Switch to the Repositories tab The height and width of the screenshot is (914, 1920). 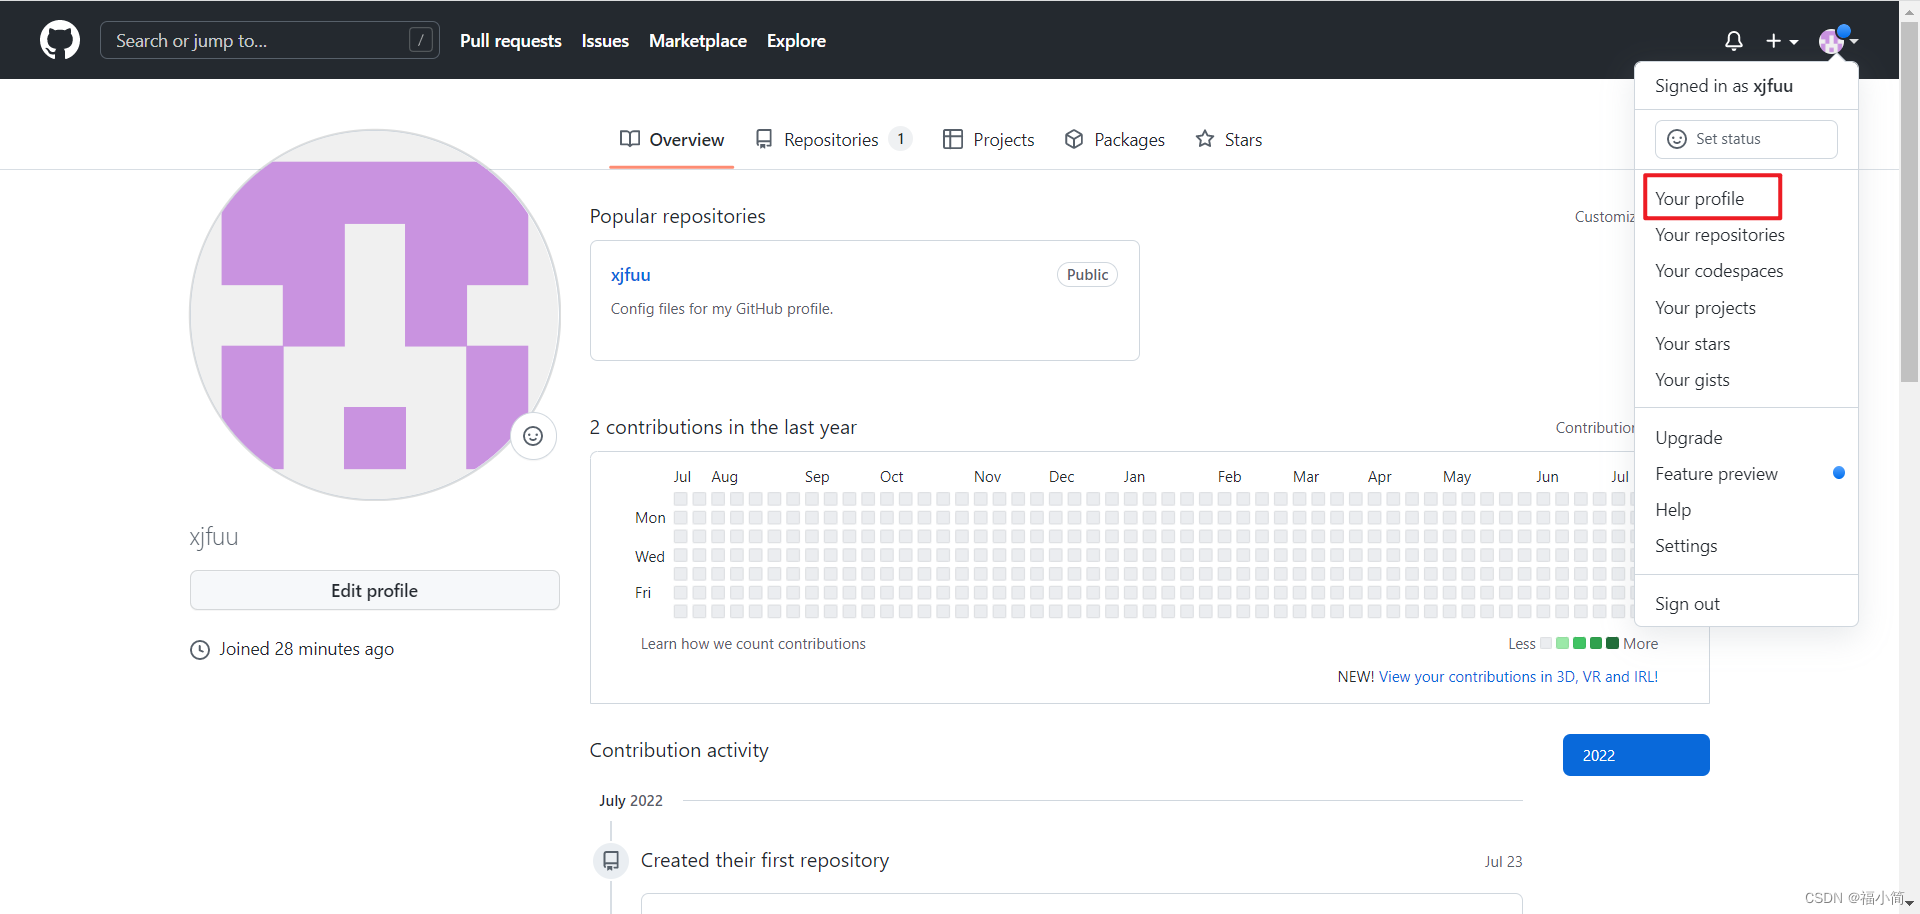834,140
